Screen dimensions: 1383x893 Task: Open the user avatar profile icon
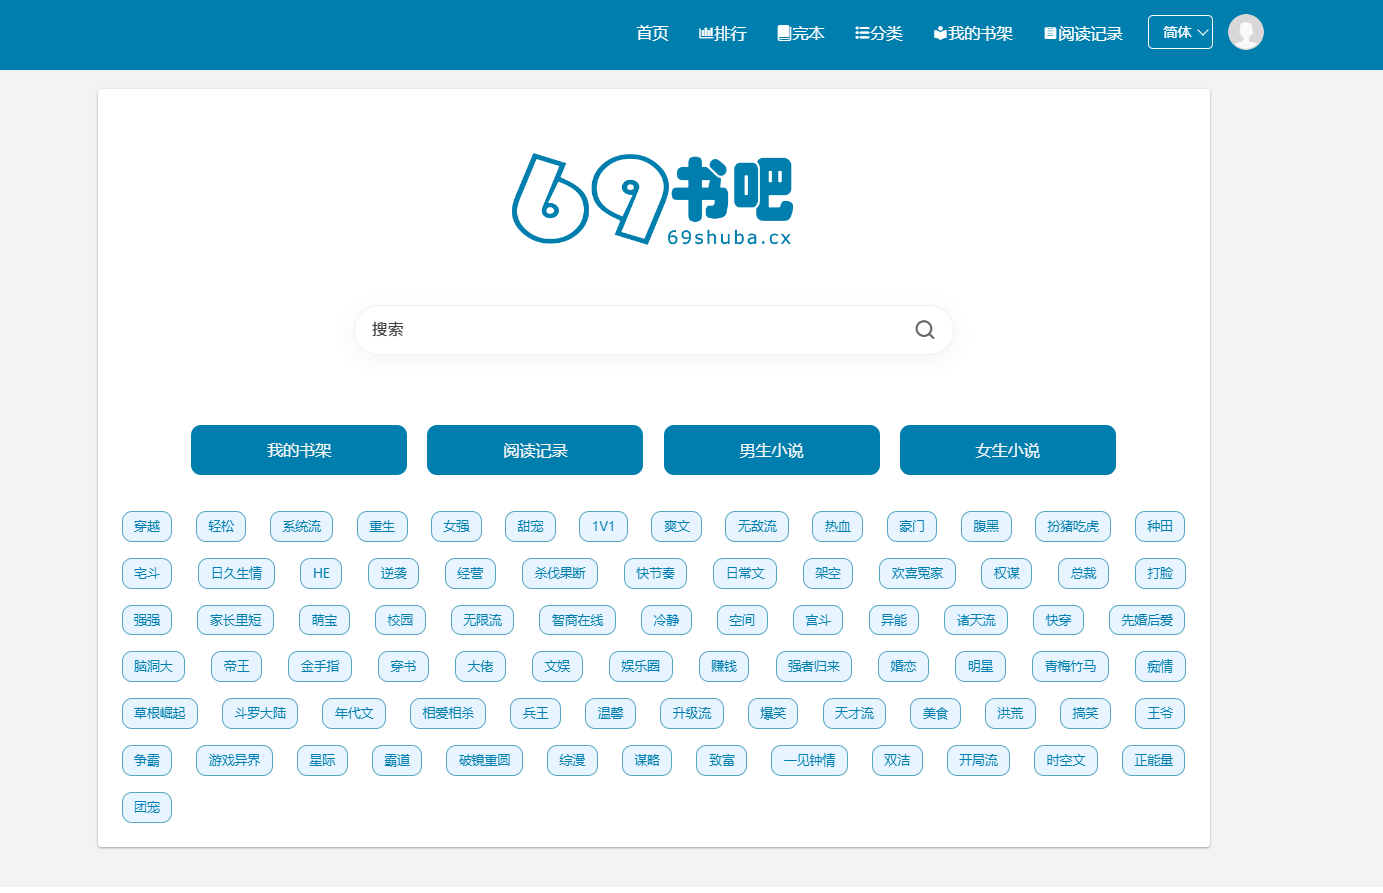(x=1246, y=32)
